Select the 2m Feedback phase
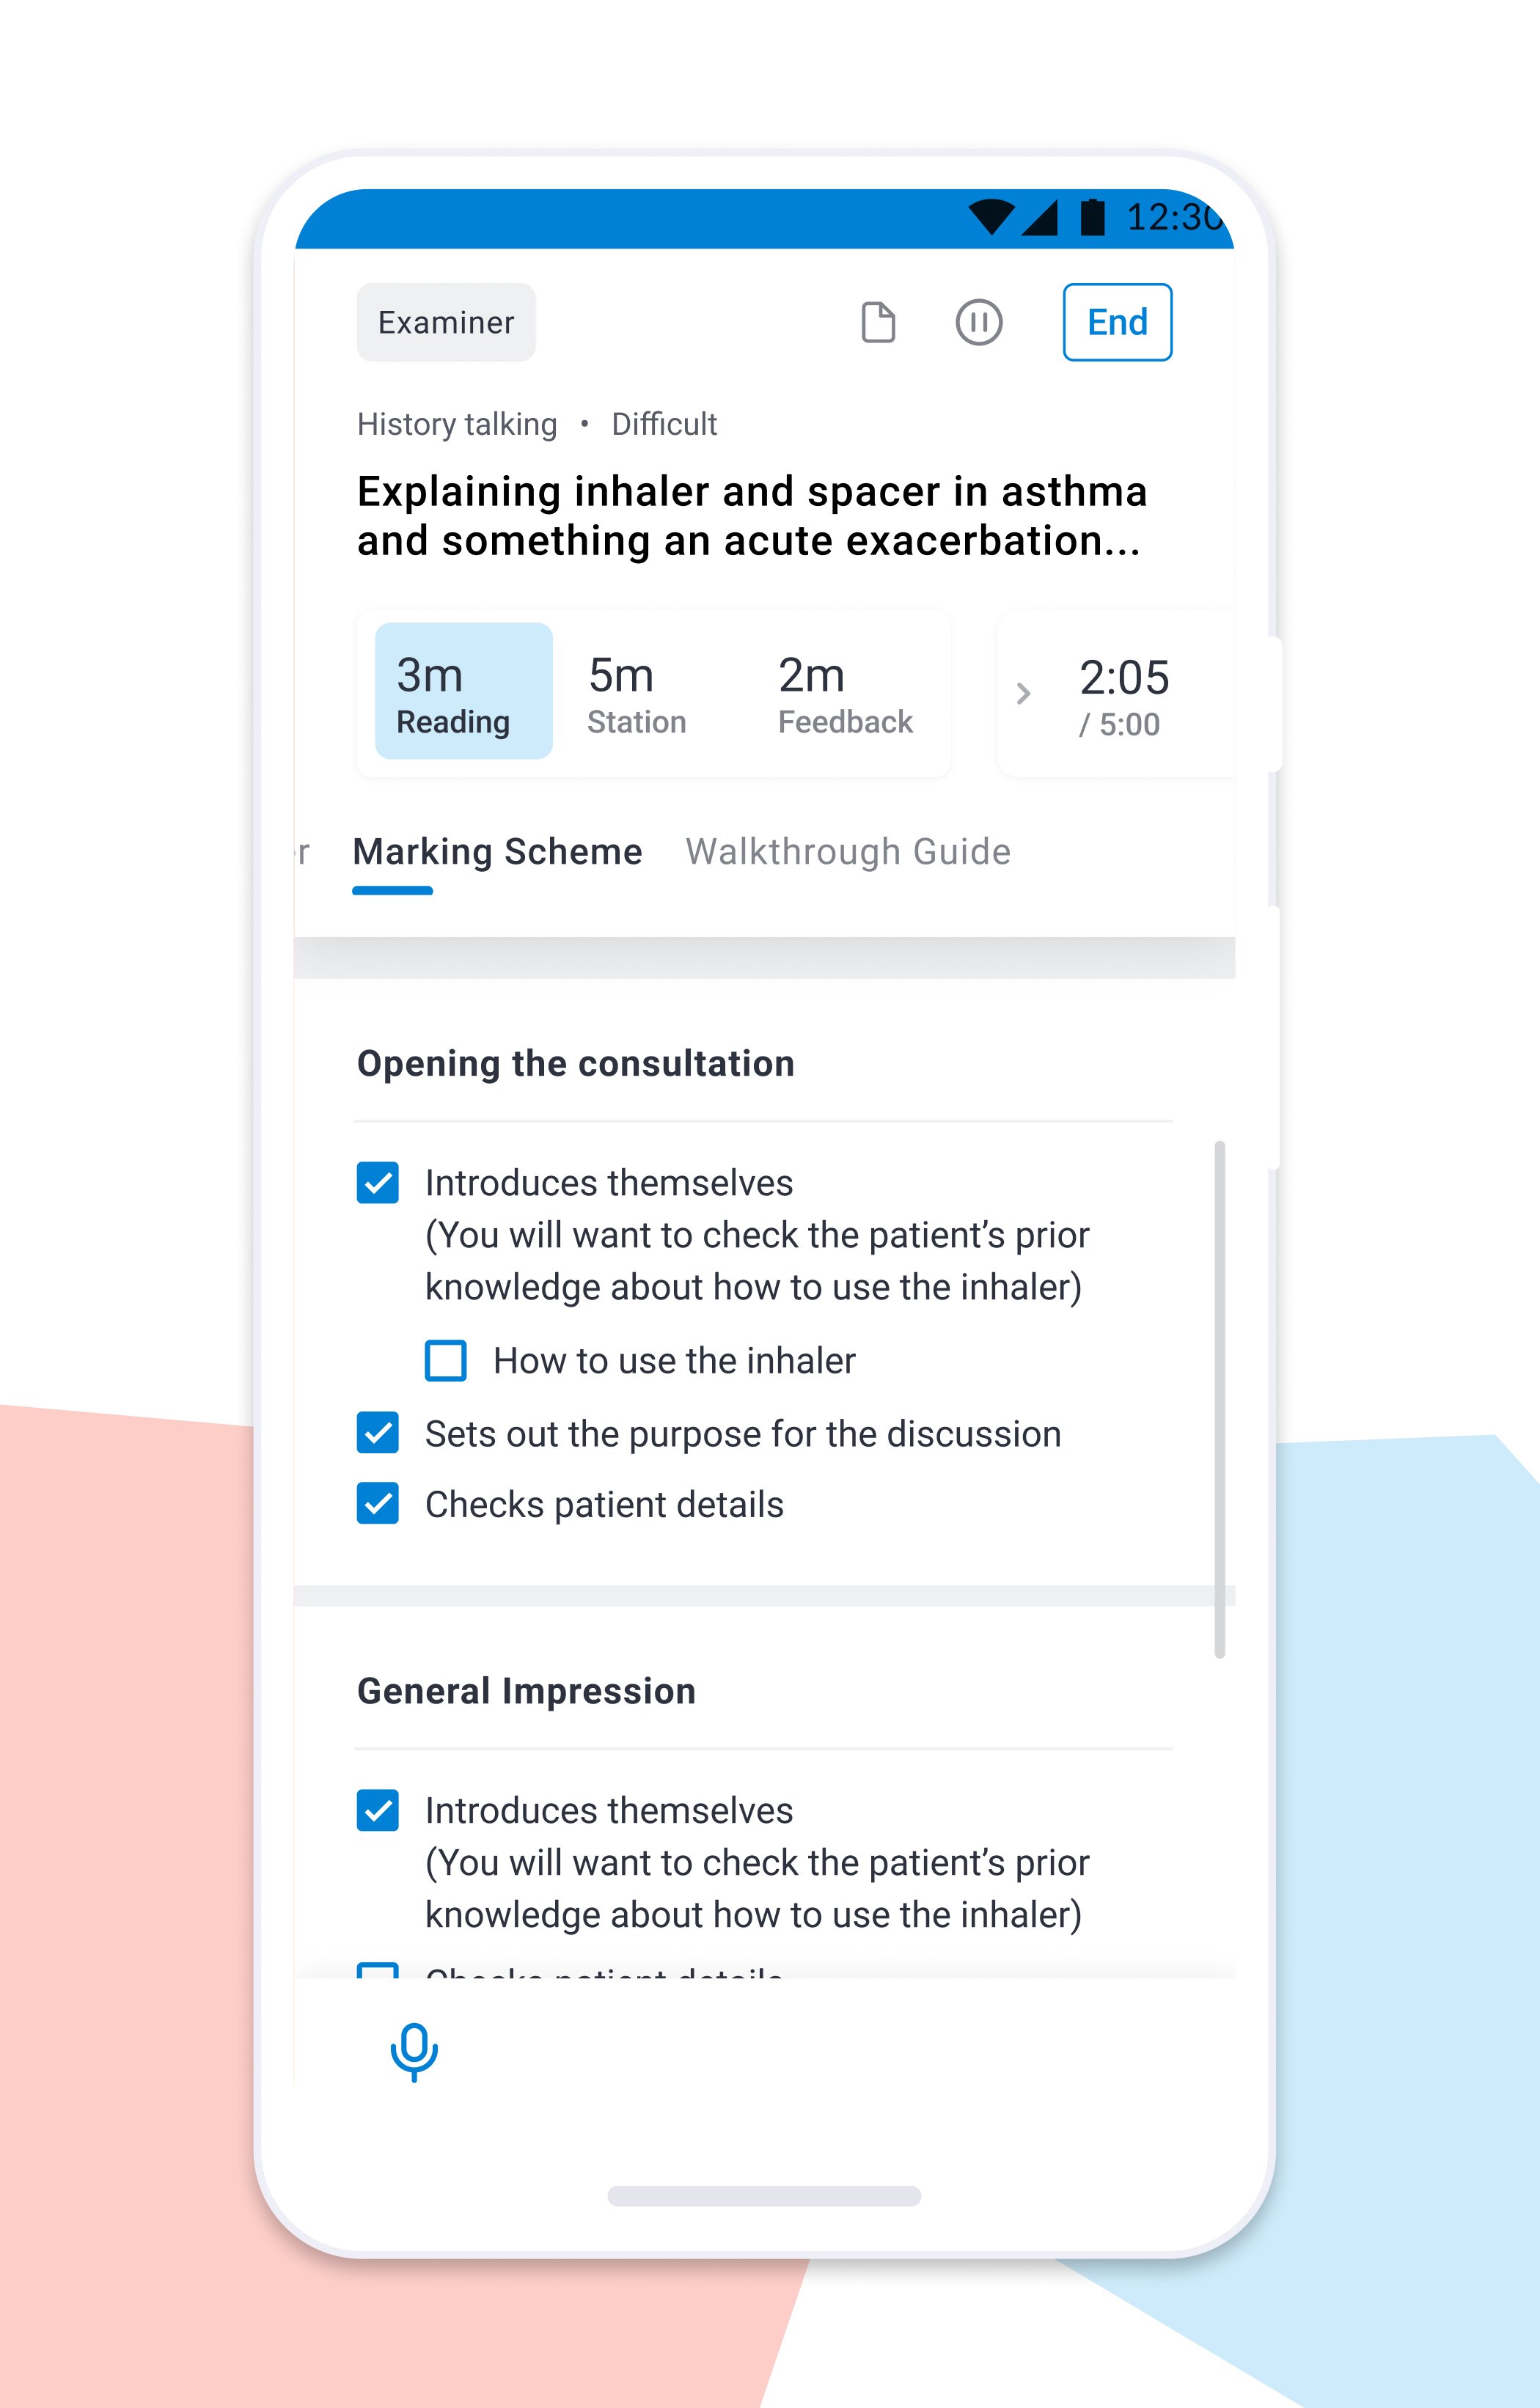Viewport: 1540px width, 2408px height. pyautogui.click(x=845, y=691)
